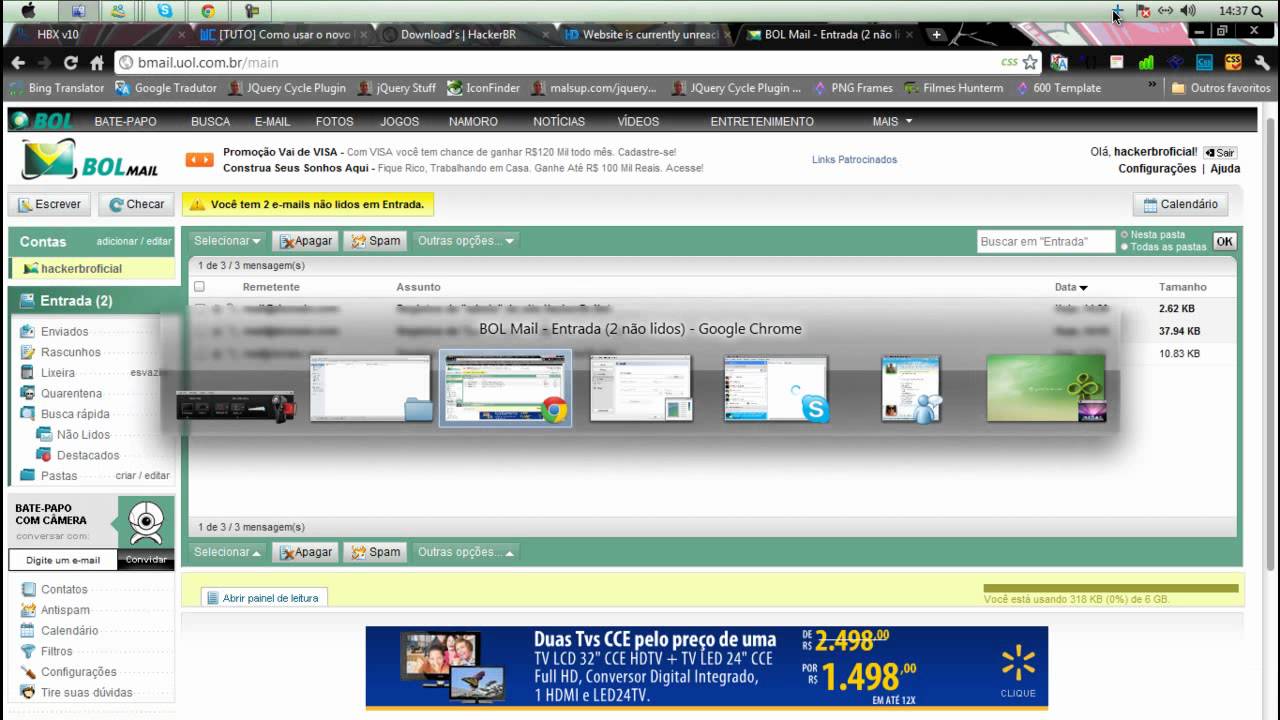
Task: Open sidebar Configurações tools icon
Action: tap(27, 672)
